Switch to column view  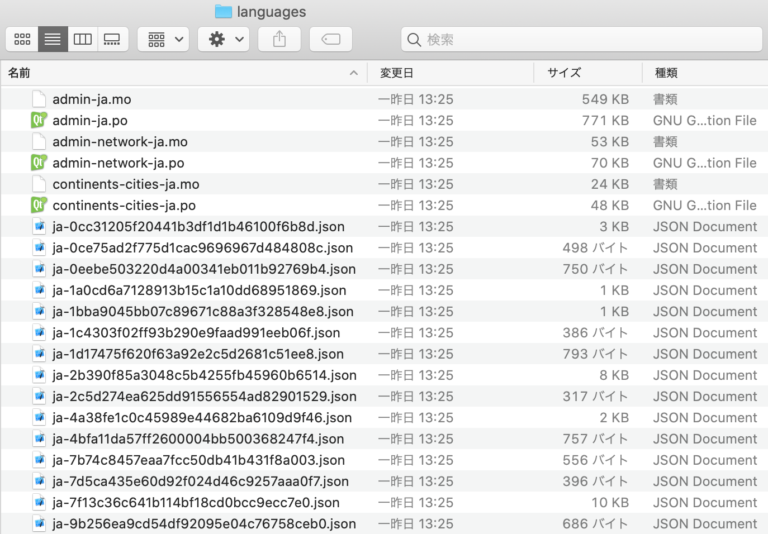click(82, 39)
